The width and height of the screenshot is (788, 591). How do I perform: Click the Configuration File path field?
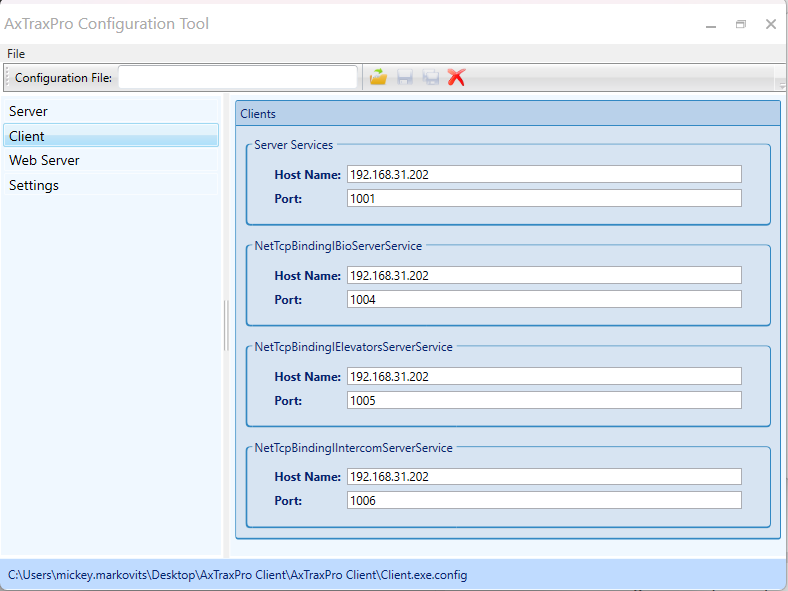pyautogui.click(x=237, y=77)
